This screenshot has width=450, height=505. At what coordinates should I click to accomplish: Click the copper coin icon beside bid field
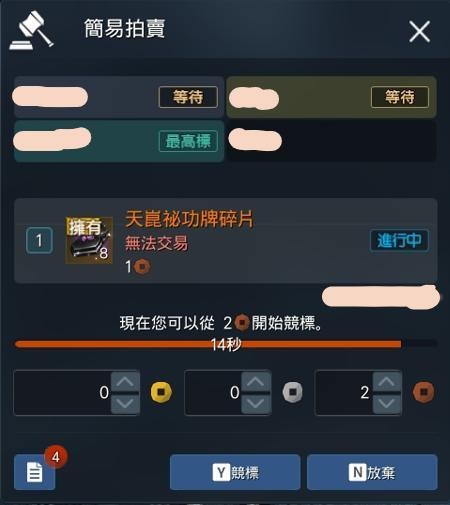click(x=423, y=392)
